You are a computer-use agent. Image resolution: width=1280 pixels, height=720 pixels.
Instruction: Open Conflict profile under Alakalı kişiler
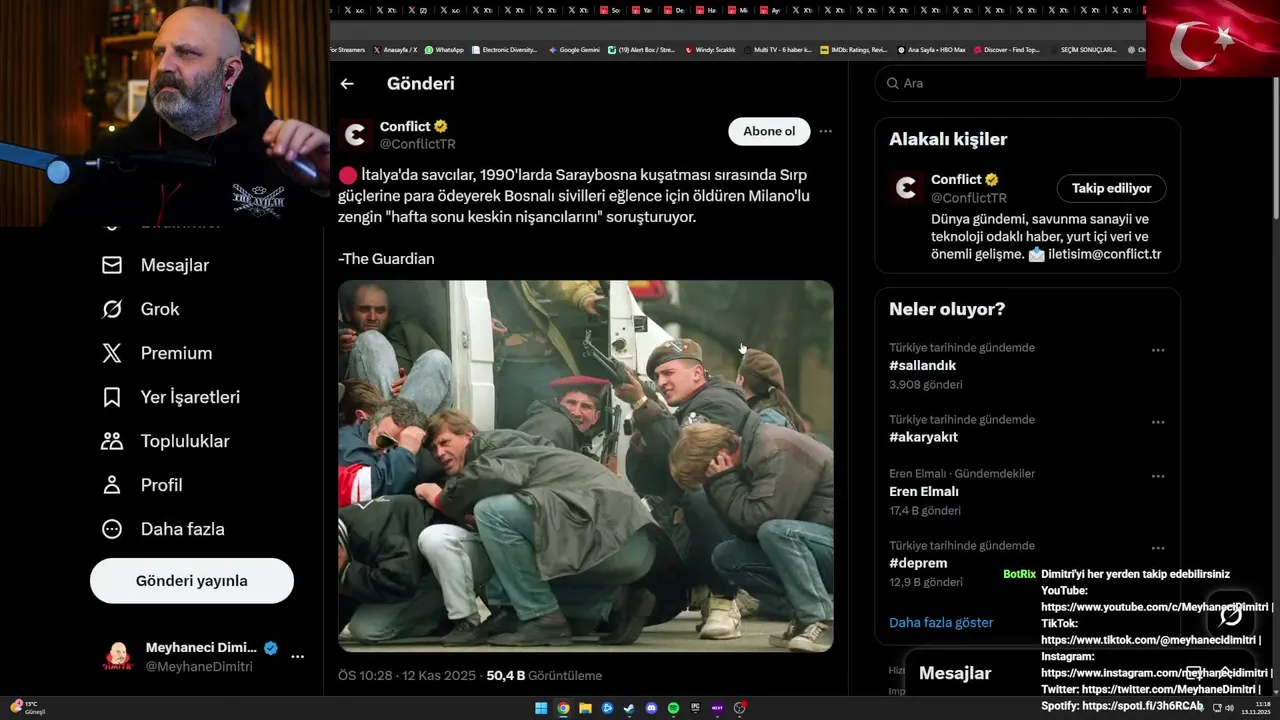point(956,179)
